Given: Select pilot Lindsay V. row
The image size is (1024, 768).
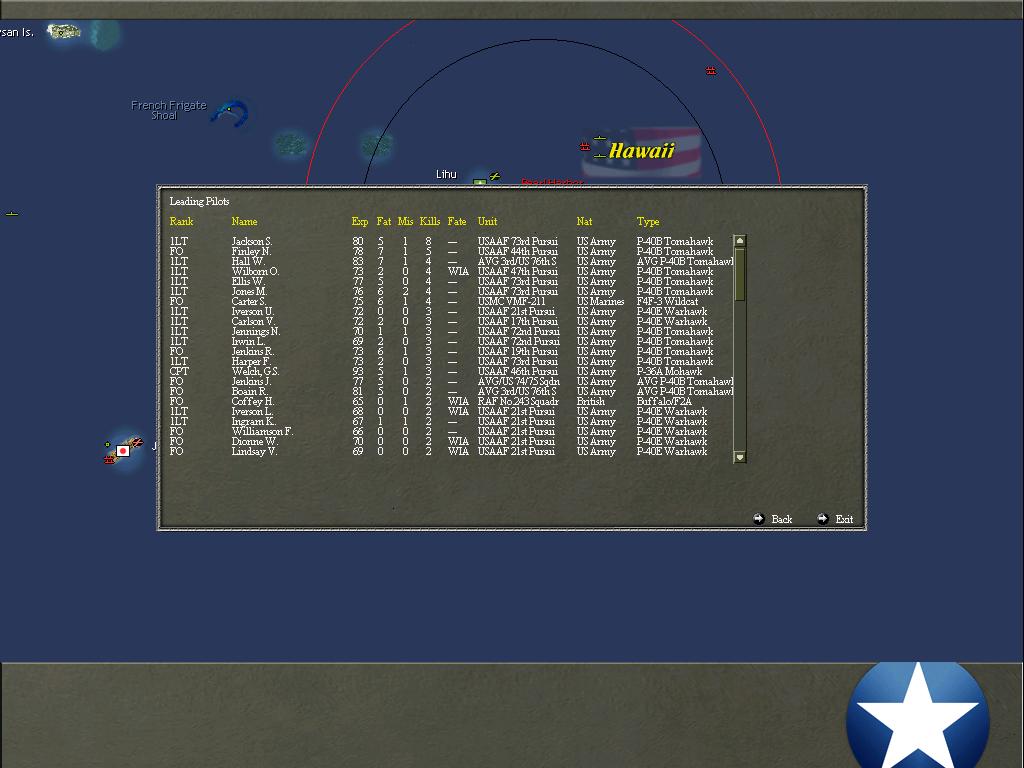Looking at the screenshot, I should tap(451, 451).
